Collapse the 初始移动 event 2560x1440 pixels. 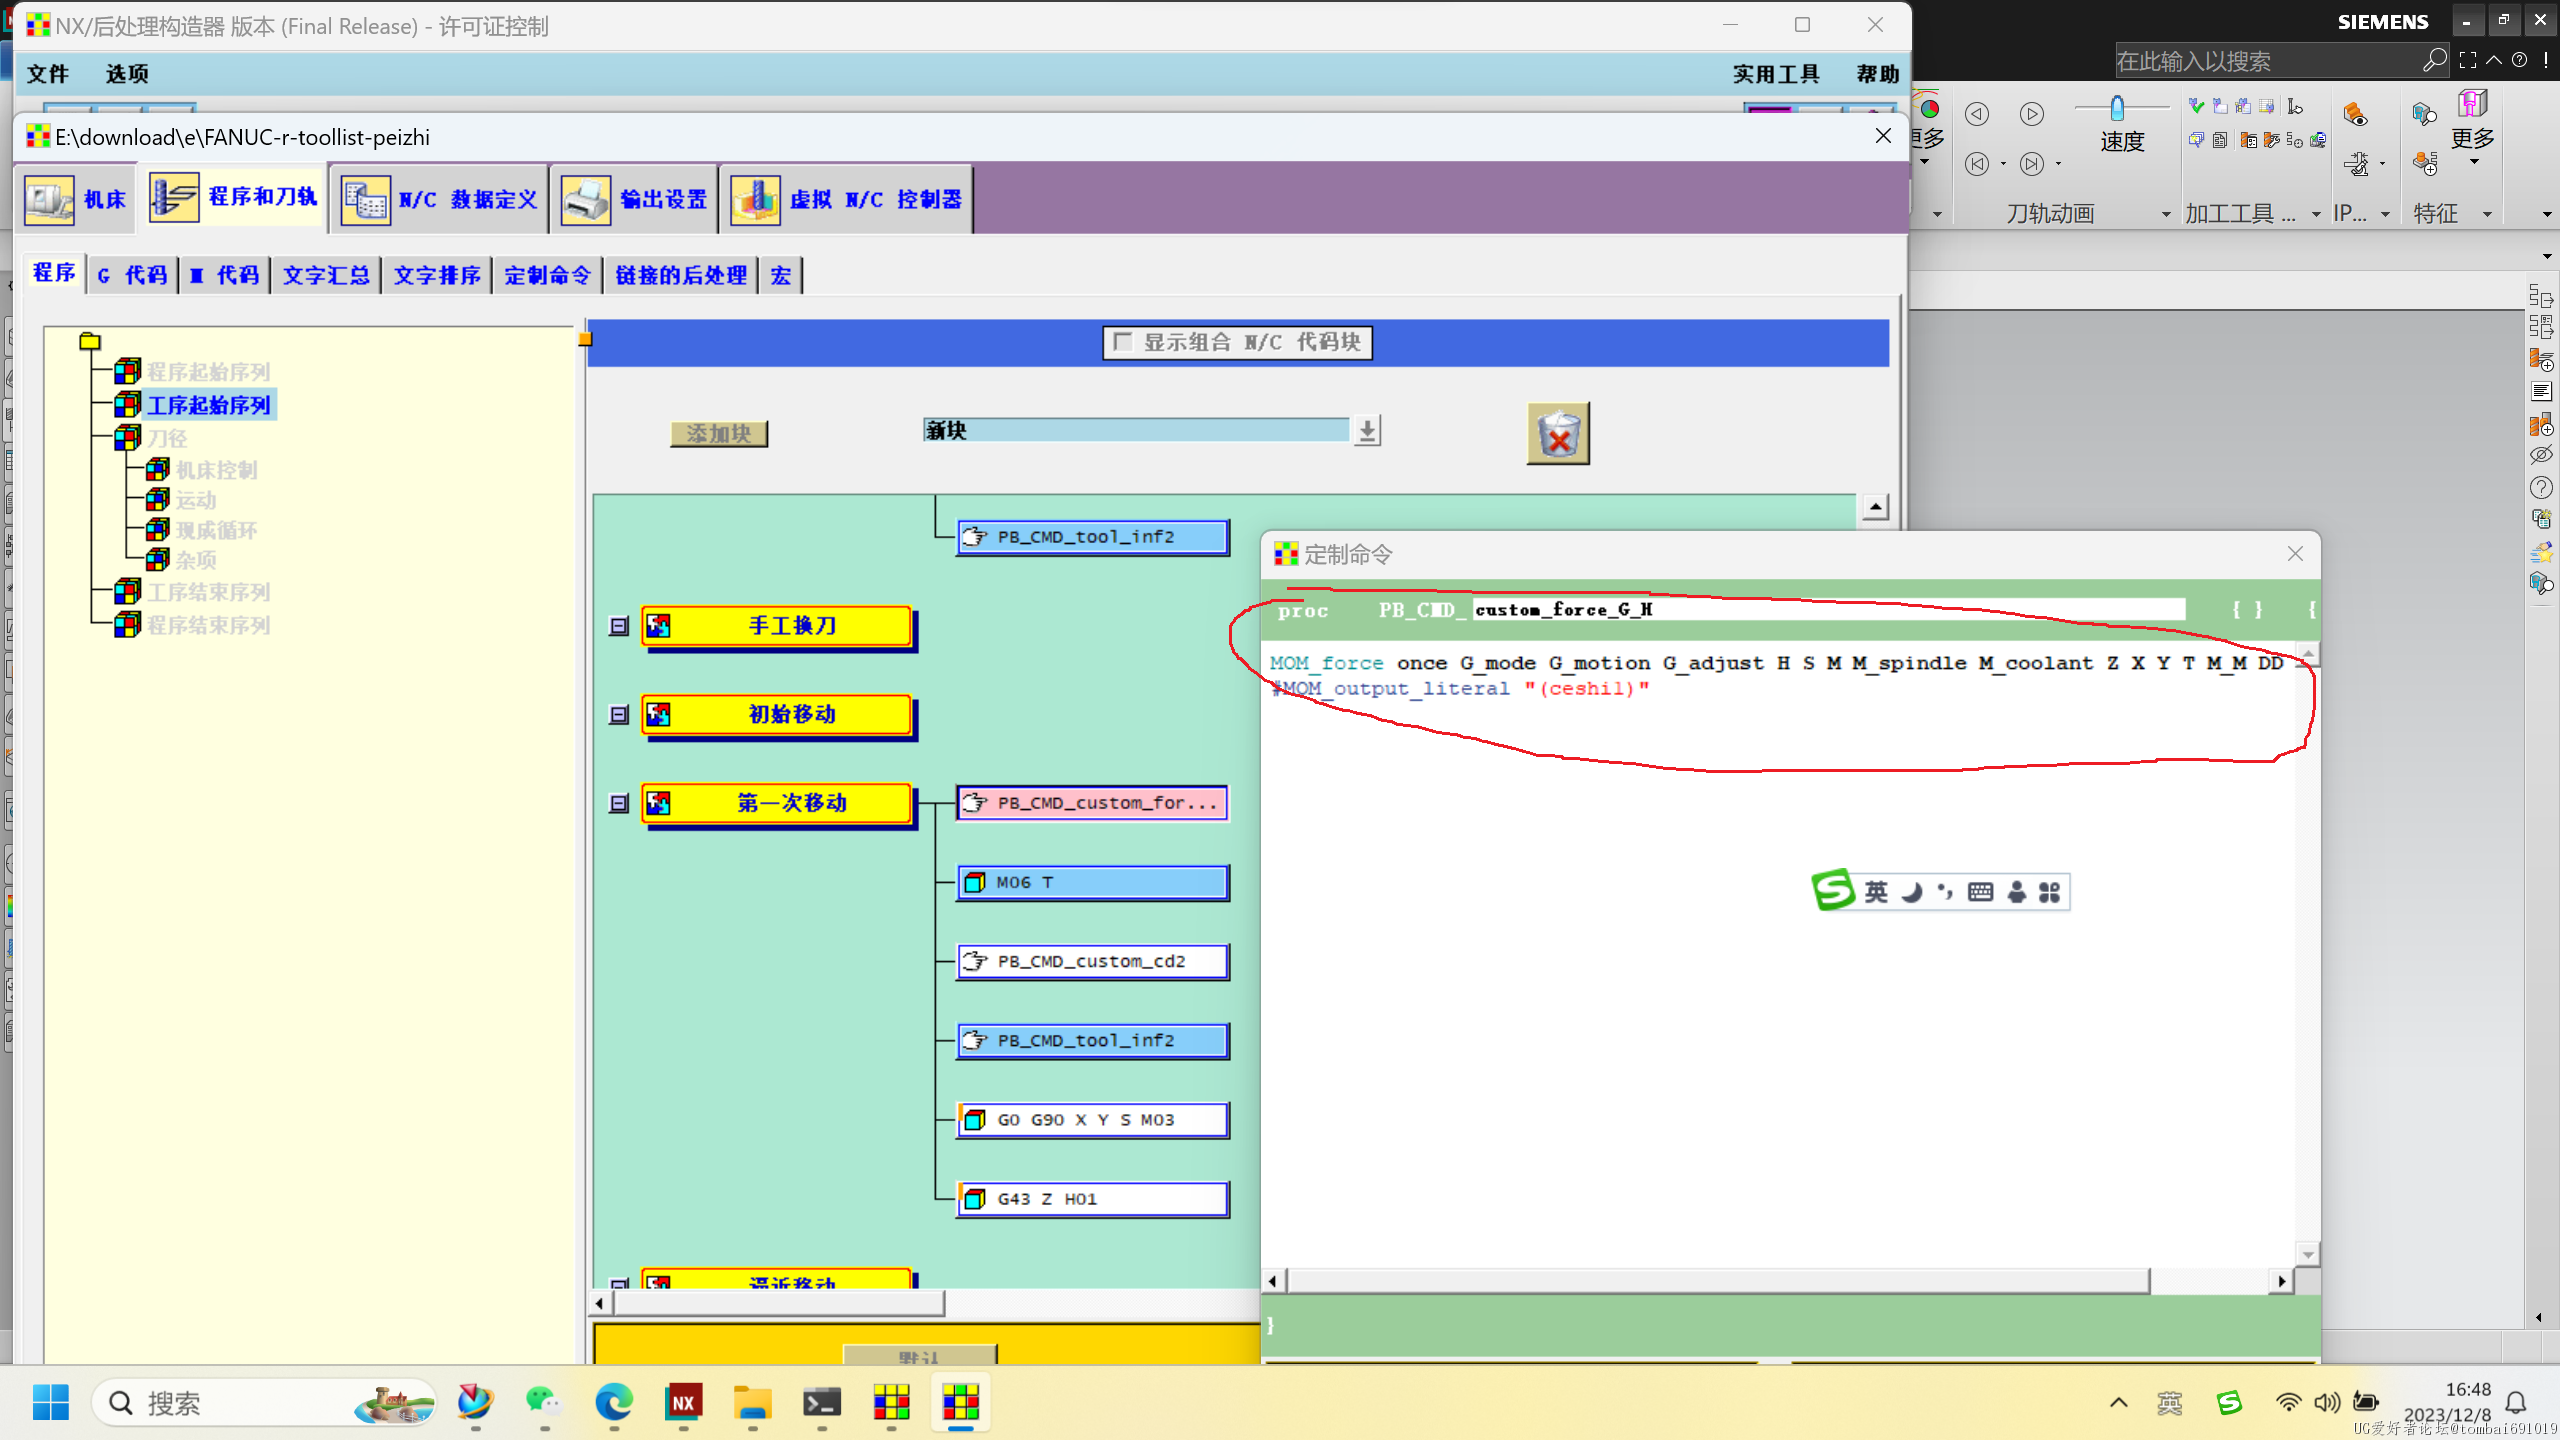[x=619, y=715]
